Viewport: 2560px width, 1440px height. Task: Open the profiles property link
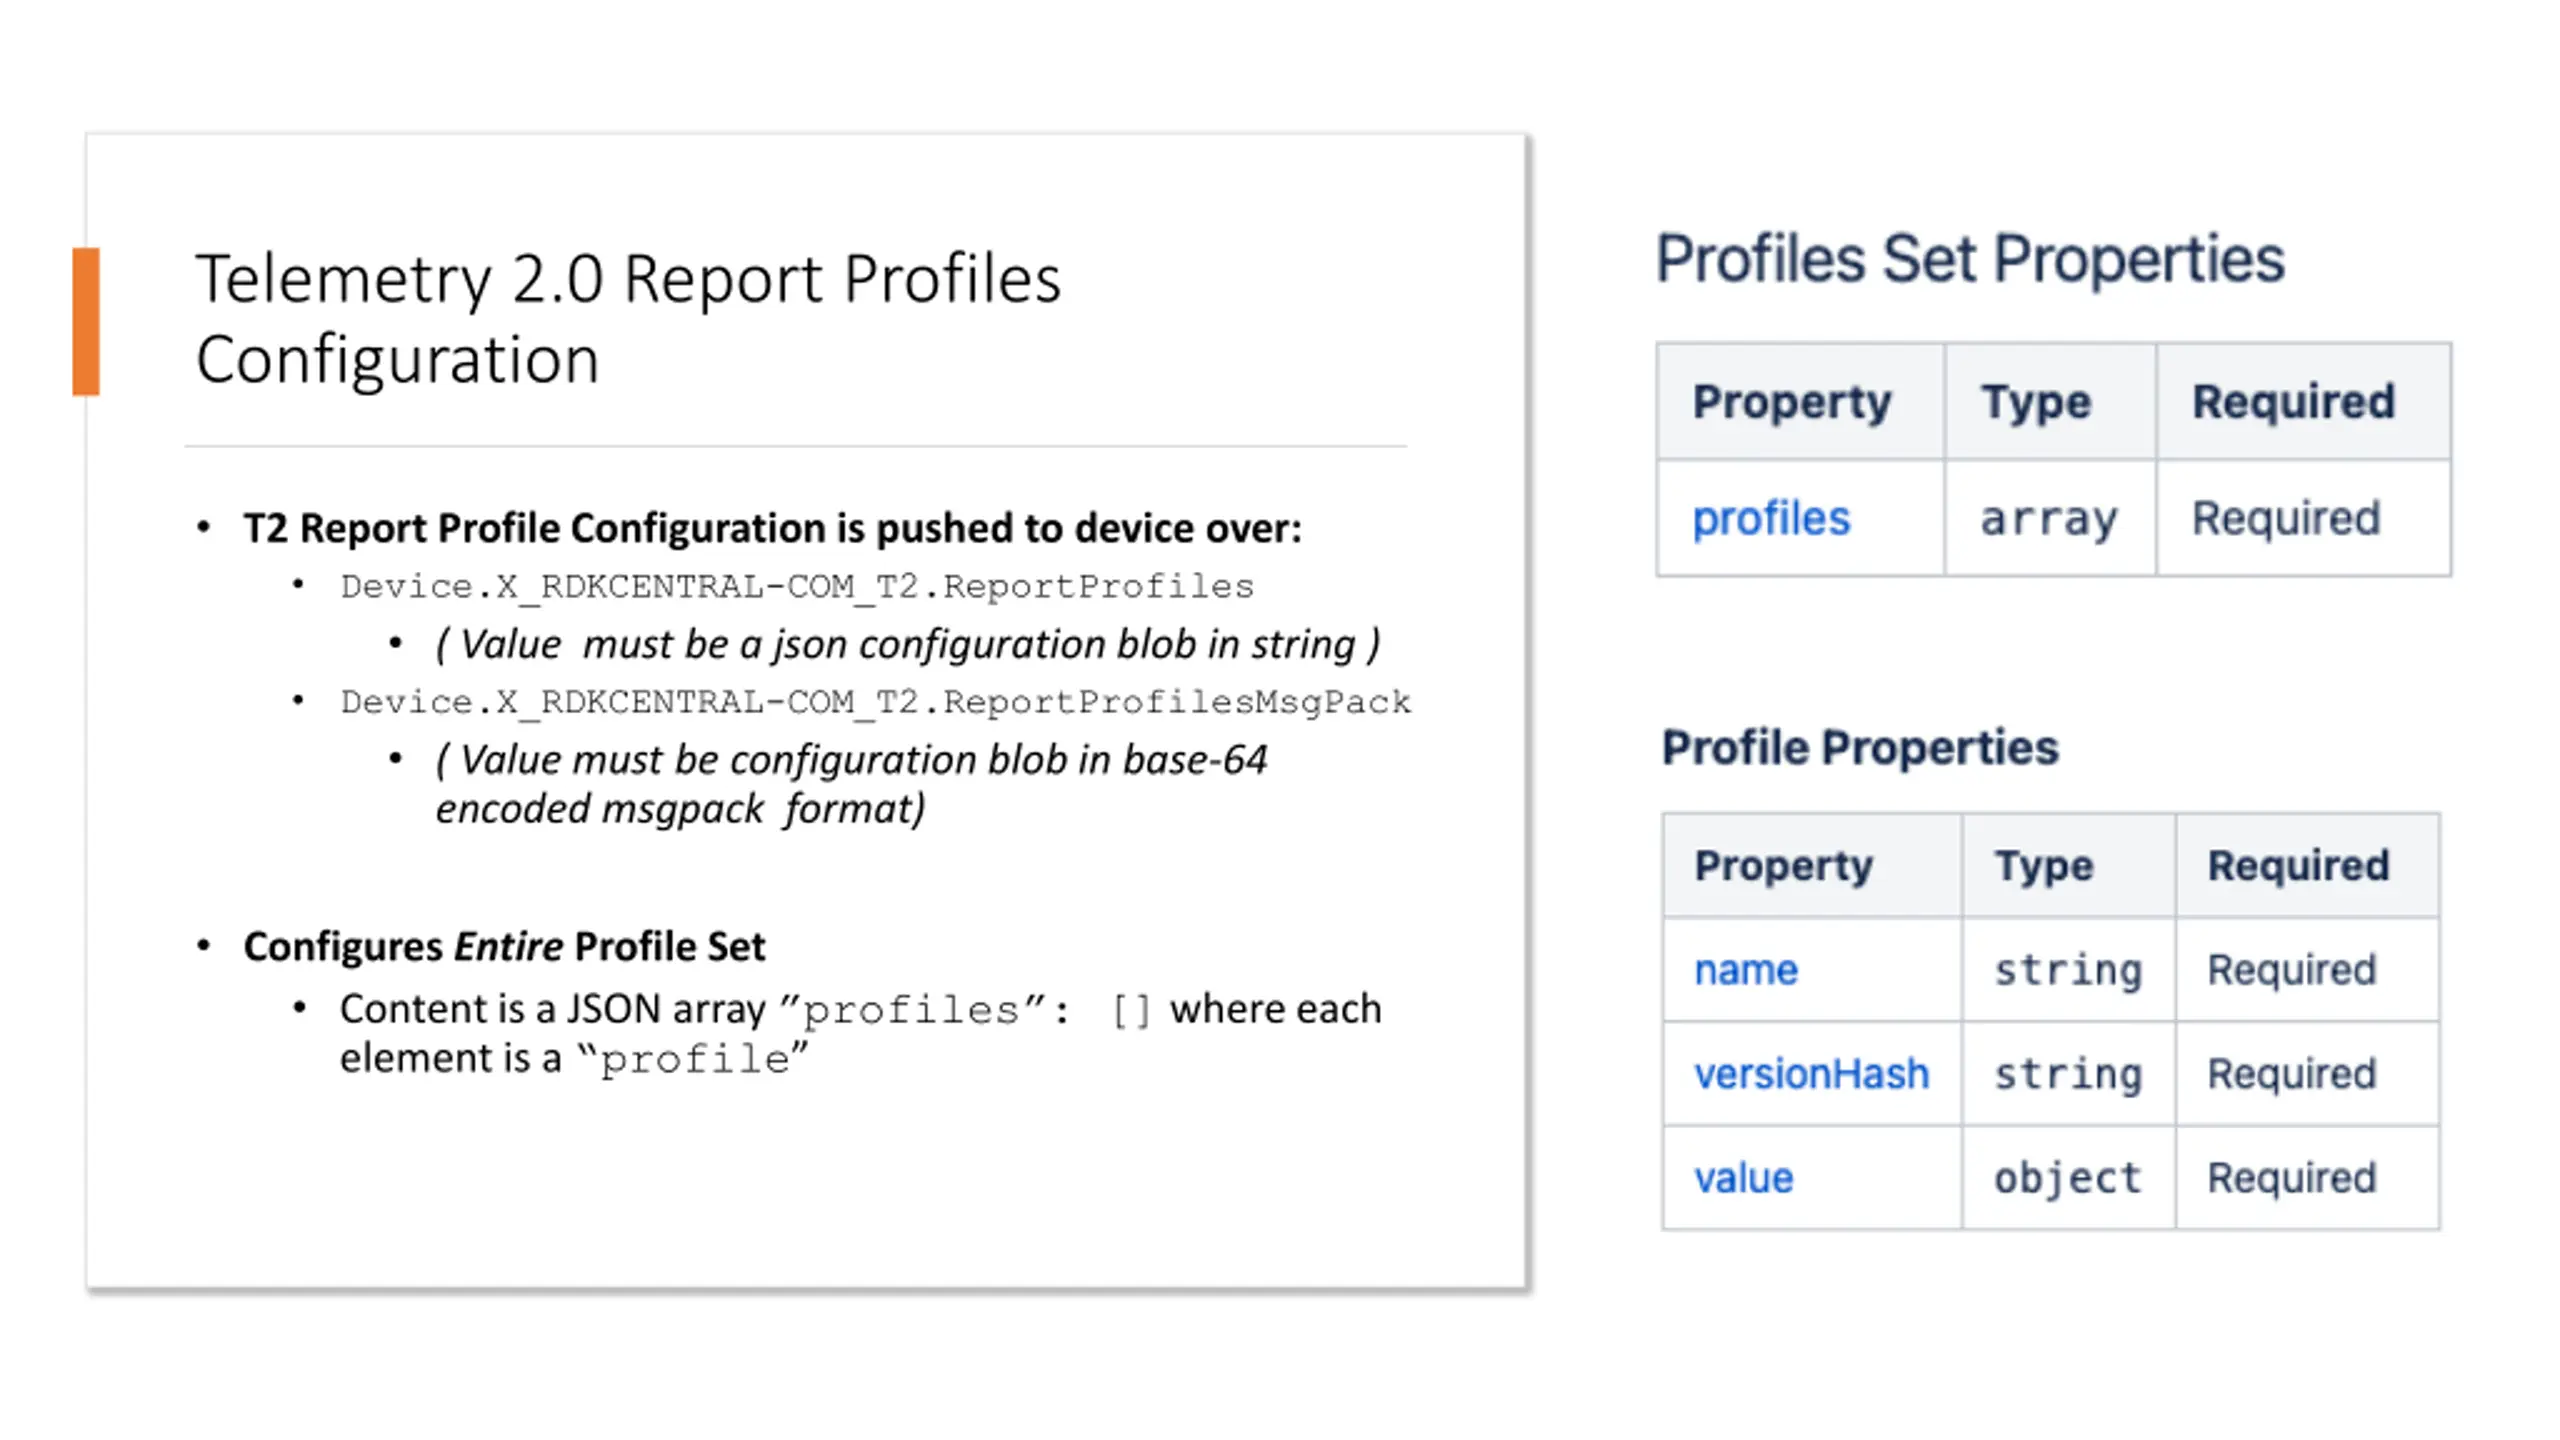pyautogui.click(x=1771, y=519)
